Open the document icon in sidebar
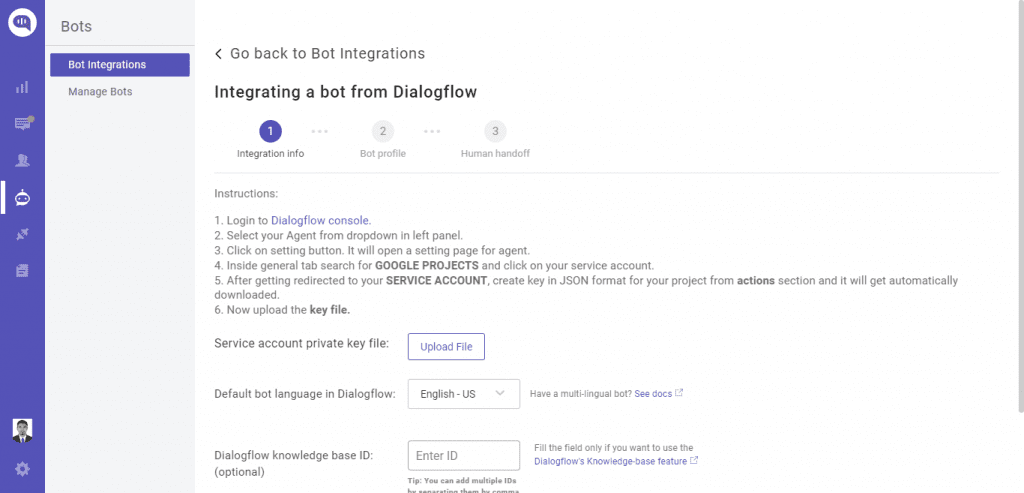The height and width of the screenshot is (493, 1024). click(22, 270)
